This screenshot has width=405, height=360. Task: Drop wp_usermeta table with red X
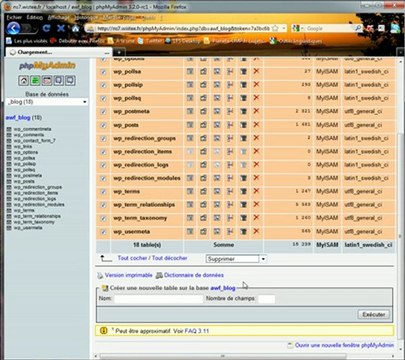[x=256, y=231]
